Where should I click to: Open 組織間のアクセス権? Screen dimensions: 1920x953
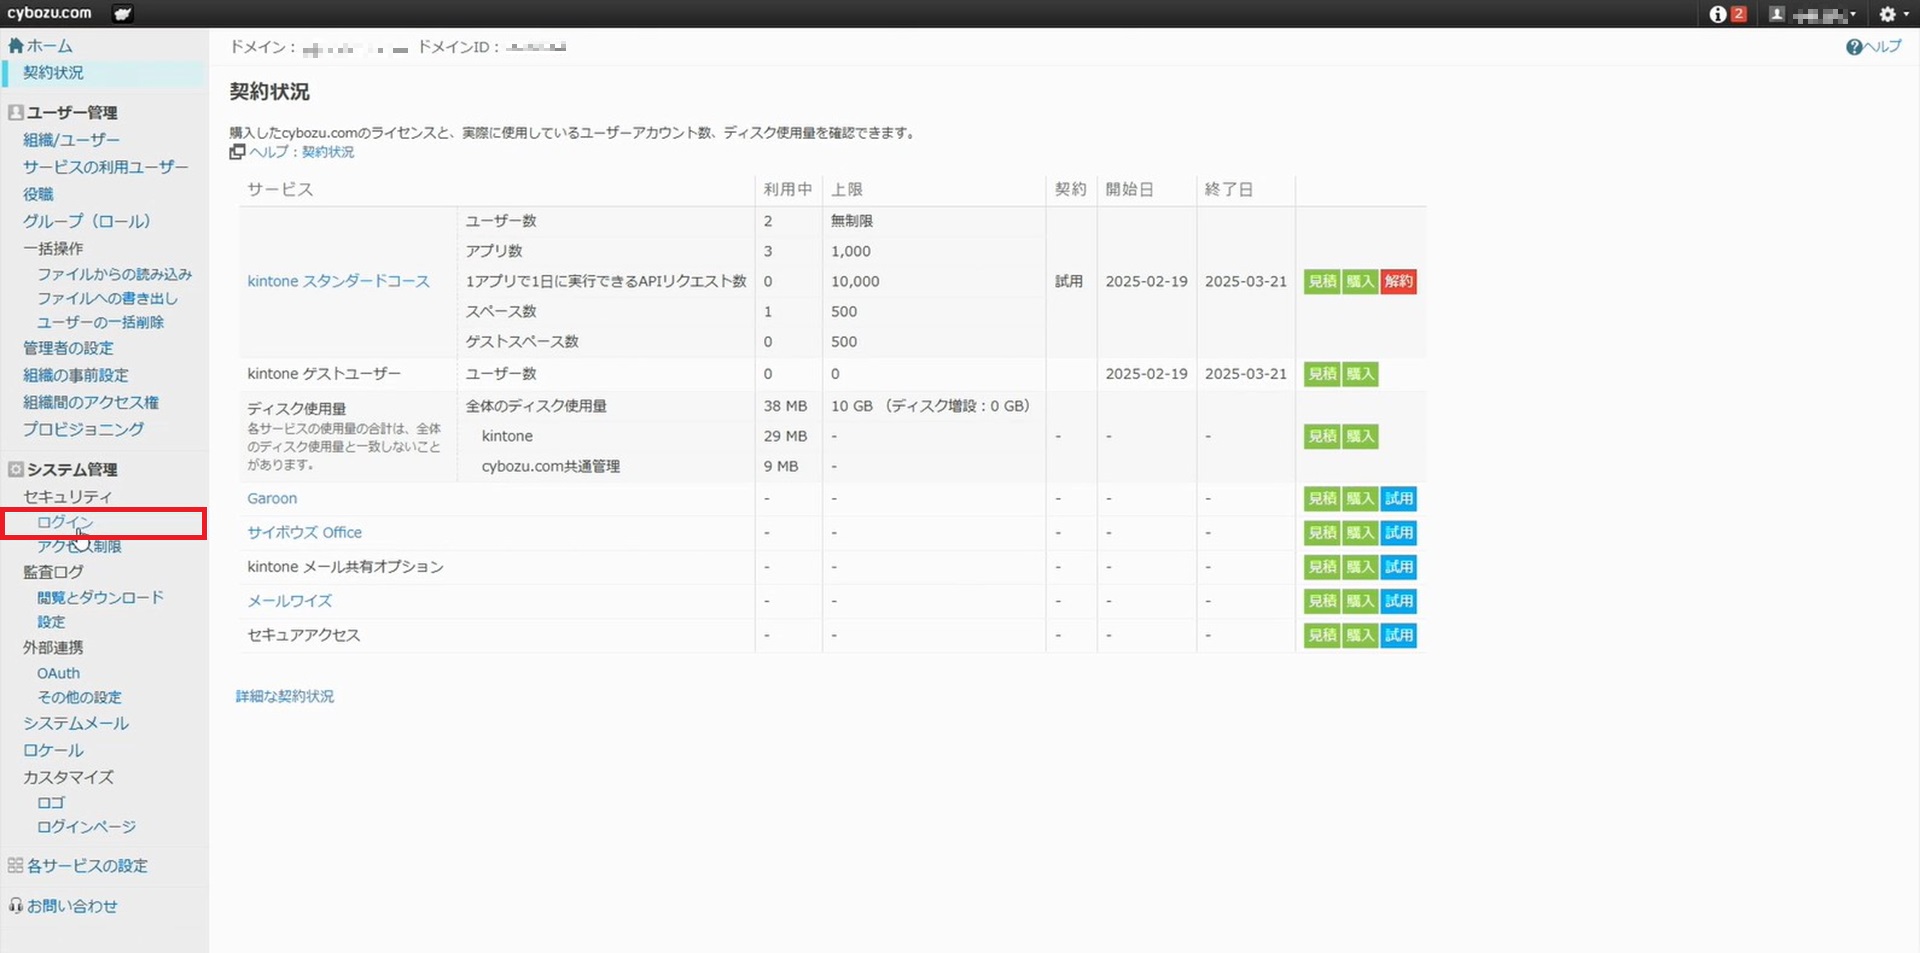(91, 402)
